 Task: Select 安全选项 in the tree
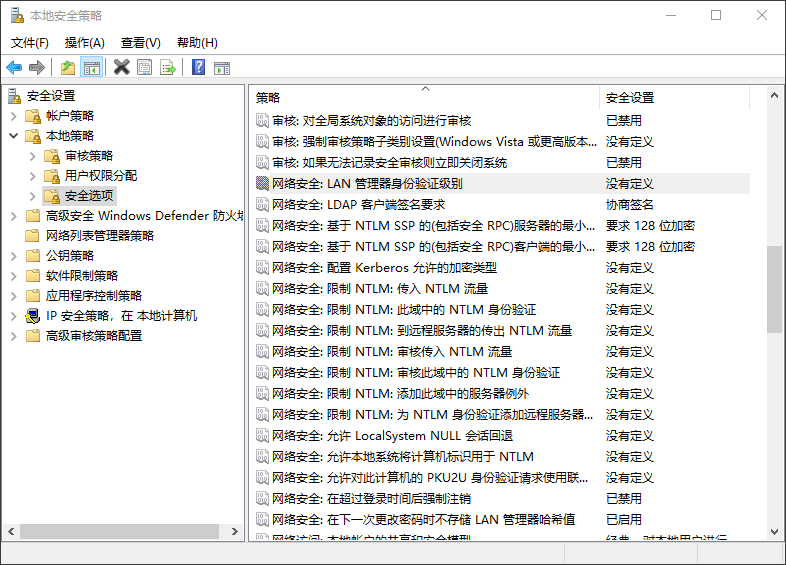point(89,196)
